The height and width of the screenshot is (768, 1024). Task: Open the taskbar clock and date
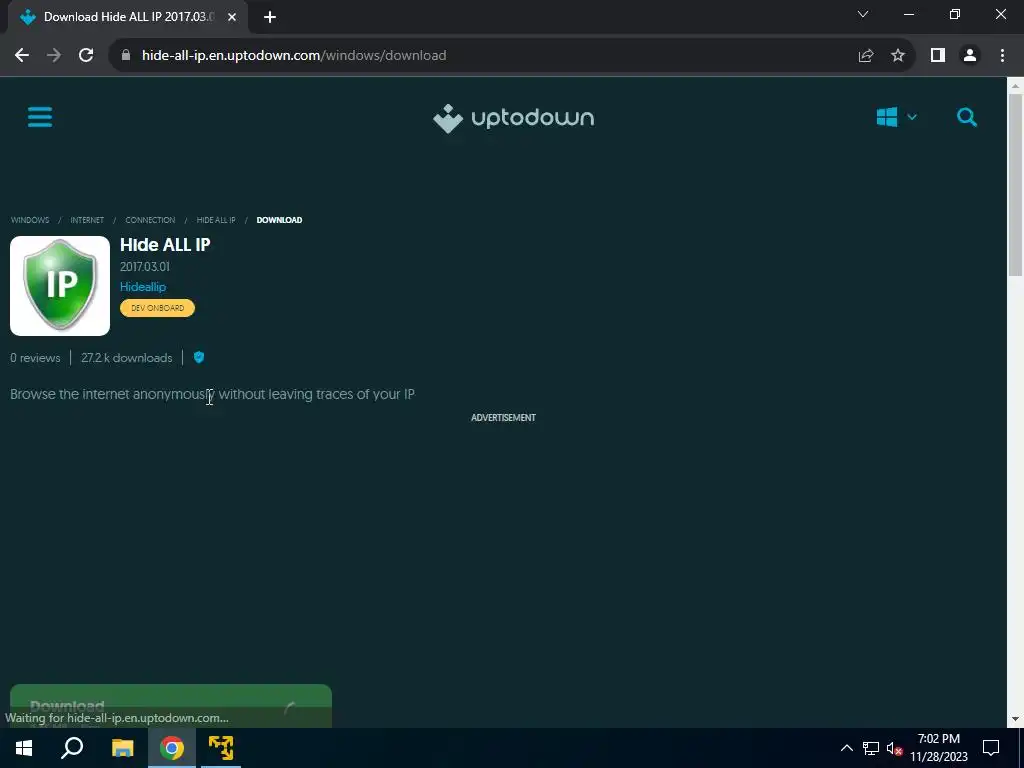938,748
